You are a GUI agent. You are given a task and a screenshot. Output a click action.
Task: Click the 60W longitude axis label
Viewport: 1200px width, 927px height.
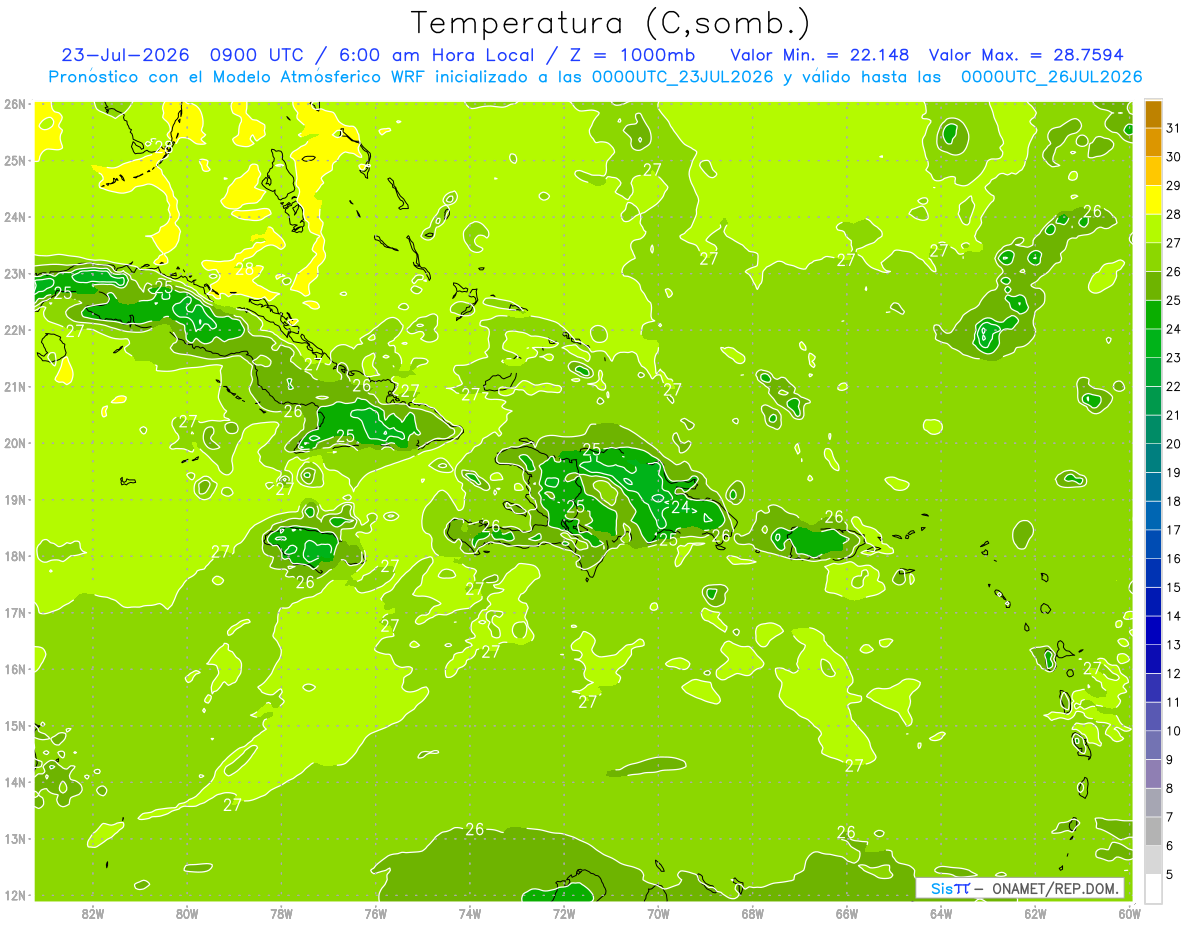1128,912
